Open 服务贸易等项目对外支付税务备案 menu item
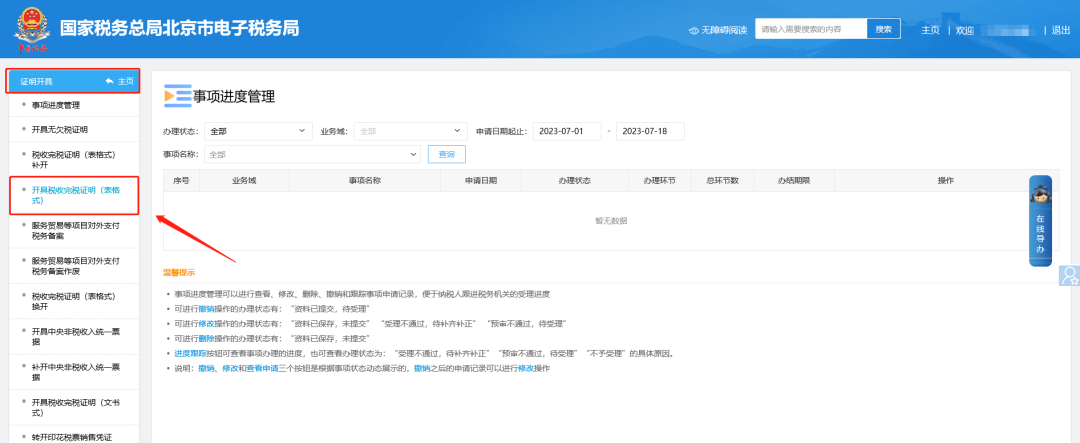 point(74,232)
